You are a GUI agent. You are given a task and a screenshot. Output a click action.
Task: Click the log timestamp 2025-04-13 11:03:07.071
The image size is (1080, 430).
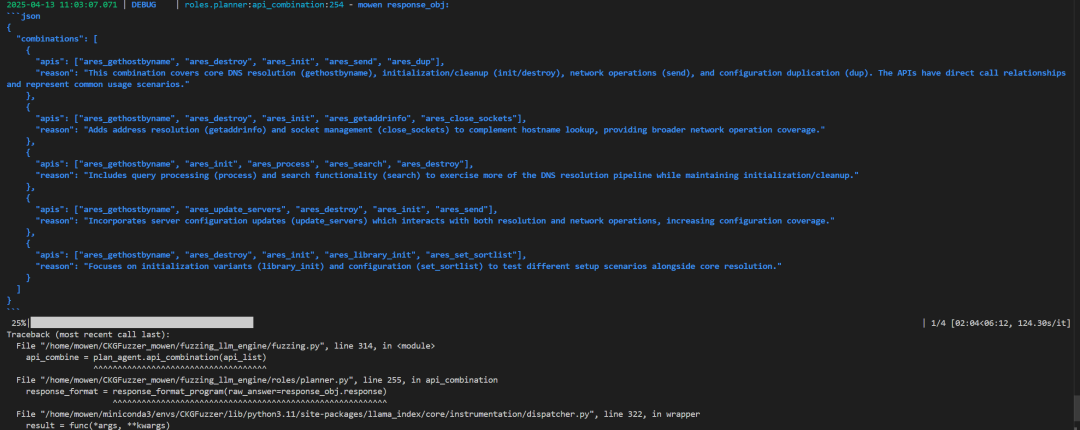pyautogui.click(x=62, y=5)
